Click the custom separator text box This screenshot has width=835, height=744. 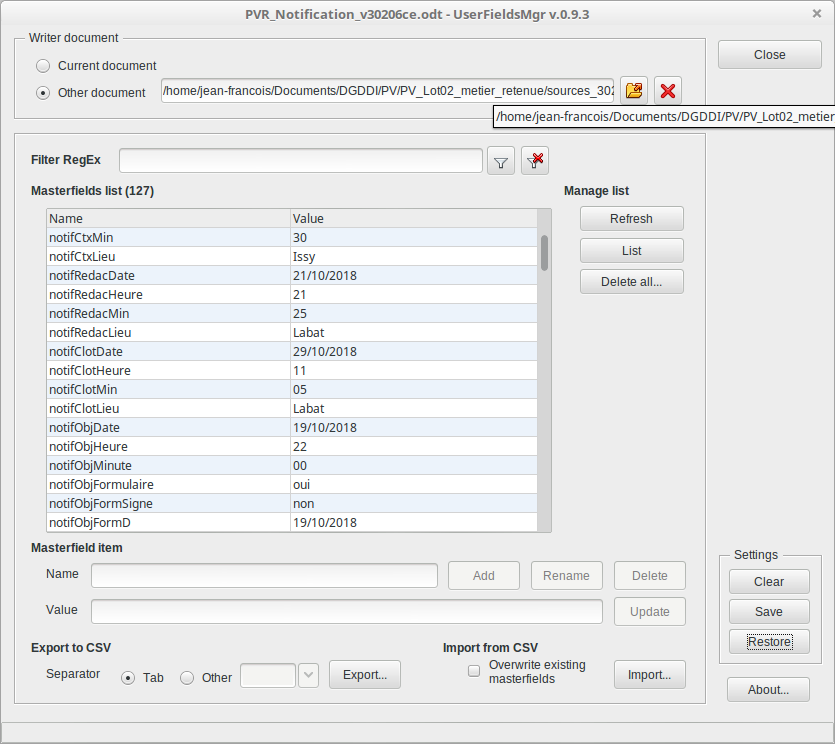pos(268,675)
